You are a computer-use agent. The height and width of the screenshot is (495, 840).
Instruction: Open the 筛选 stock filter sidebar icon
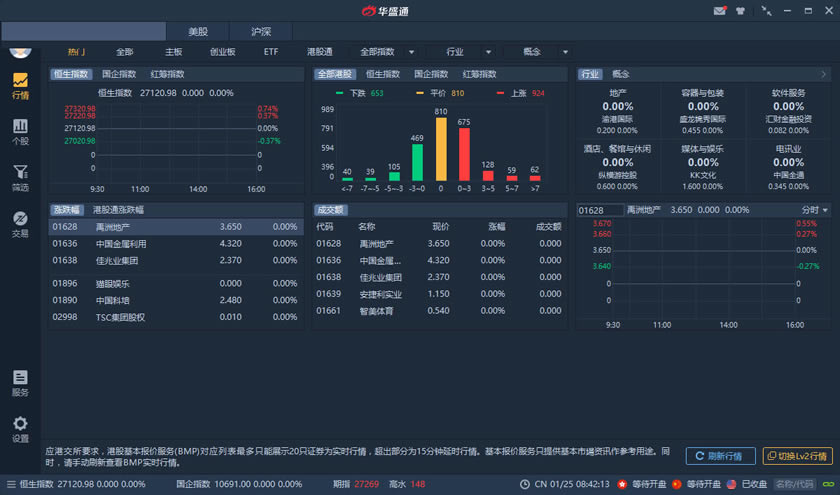coord(20,178)
